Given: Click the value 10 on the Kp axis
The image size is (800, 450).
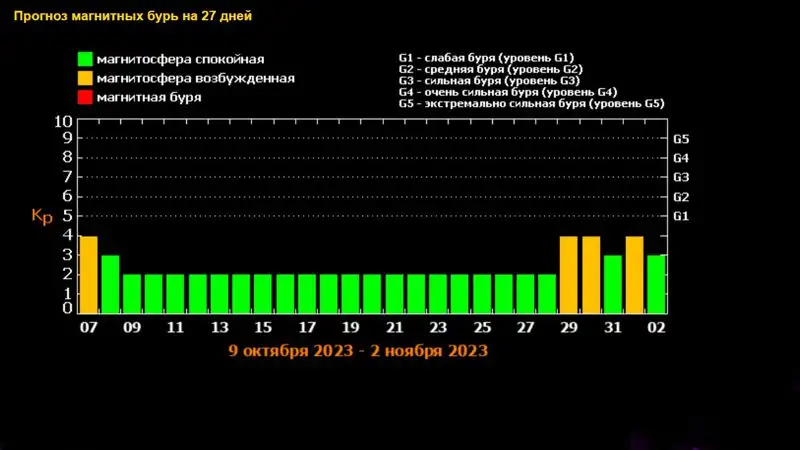Looking at the screenshot, I should [x=61, y=121].
